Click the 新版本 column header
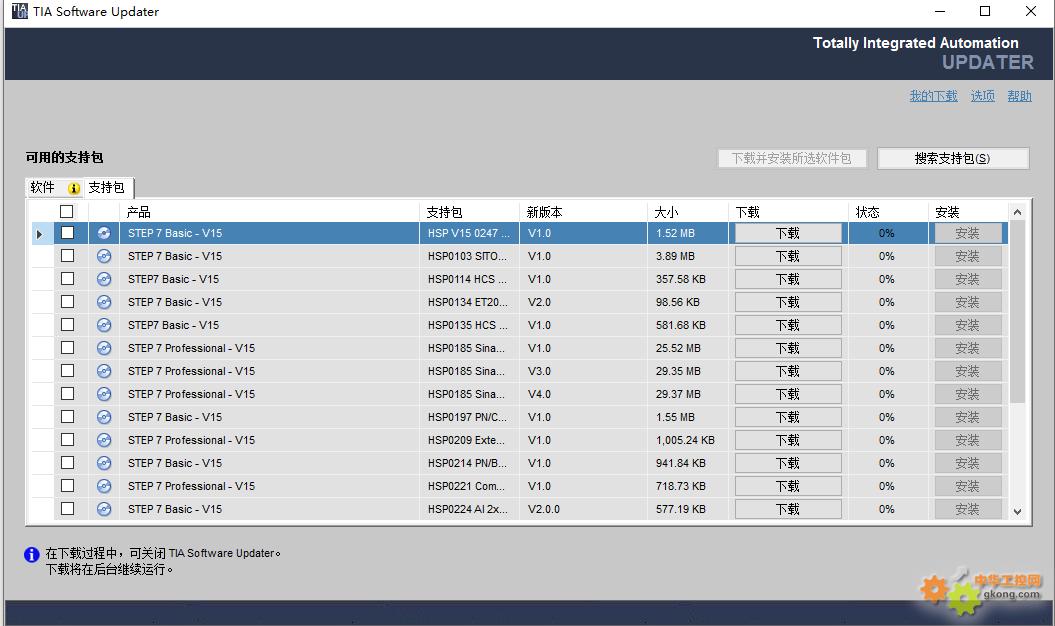Image resolution: width=1055 pixels, height=626 pixels. click(x=583, y=212)
